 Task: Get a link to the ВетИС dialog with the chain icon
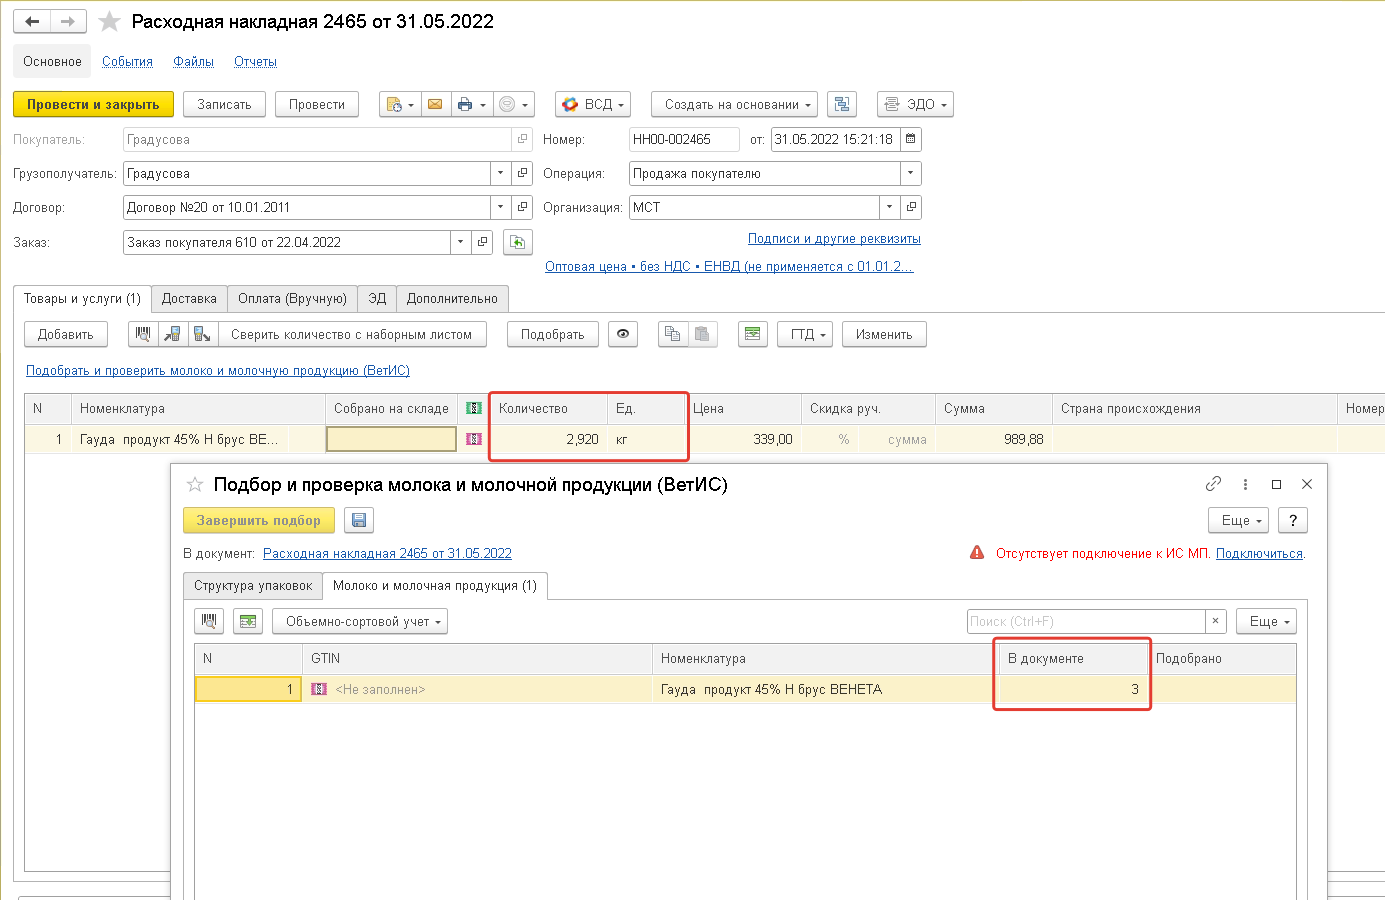coord(1213,484)
